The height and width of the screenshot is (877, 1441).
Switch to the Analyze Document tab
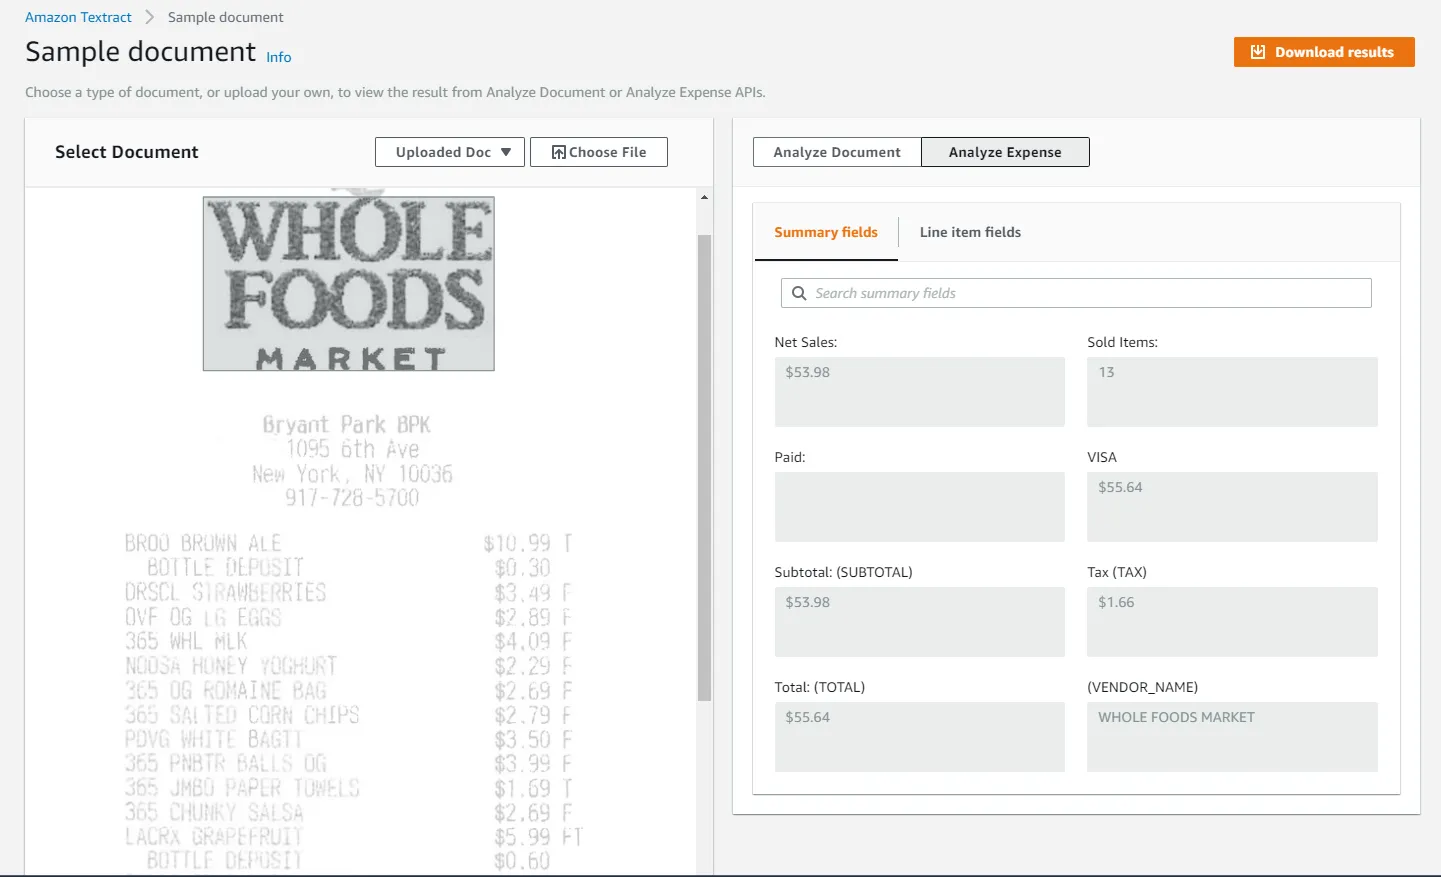coord(836,151)
